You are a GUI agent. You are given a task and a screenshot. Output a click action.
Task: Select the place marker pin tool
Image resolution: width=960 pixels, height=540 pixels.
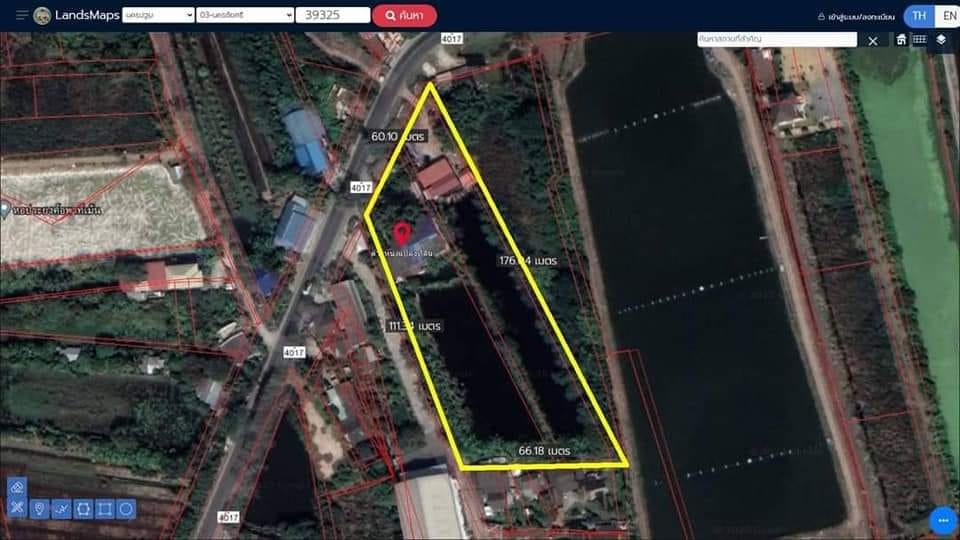(39, 509)
